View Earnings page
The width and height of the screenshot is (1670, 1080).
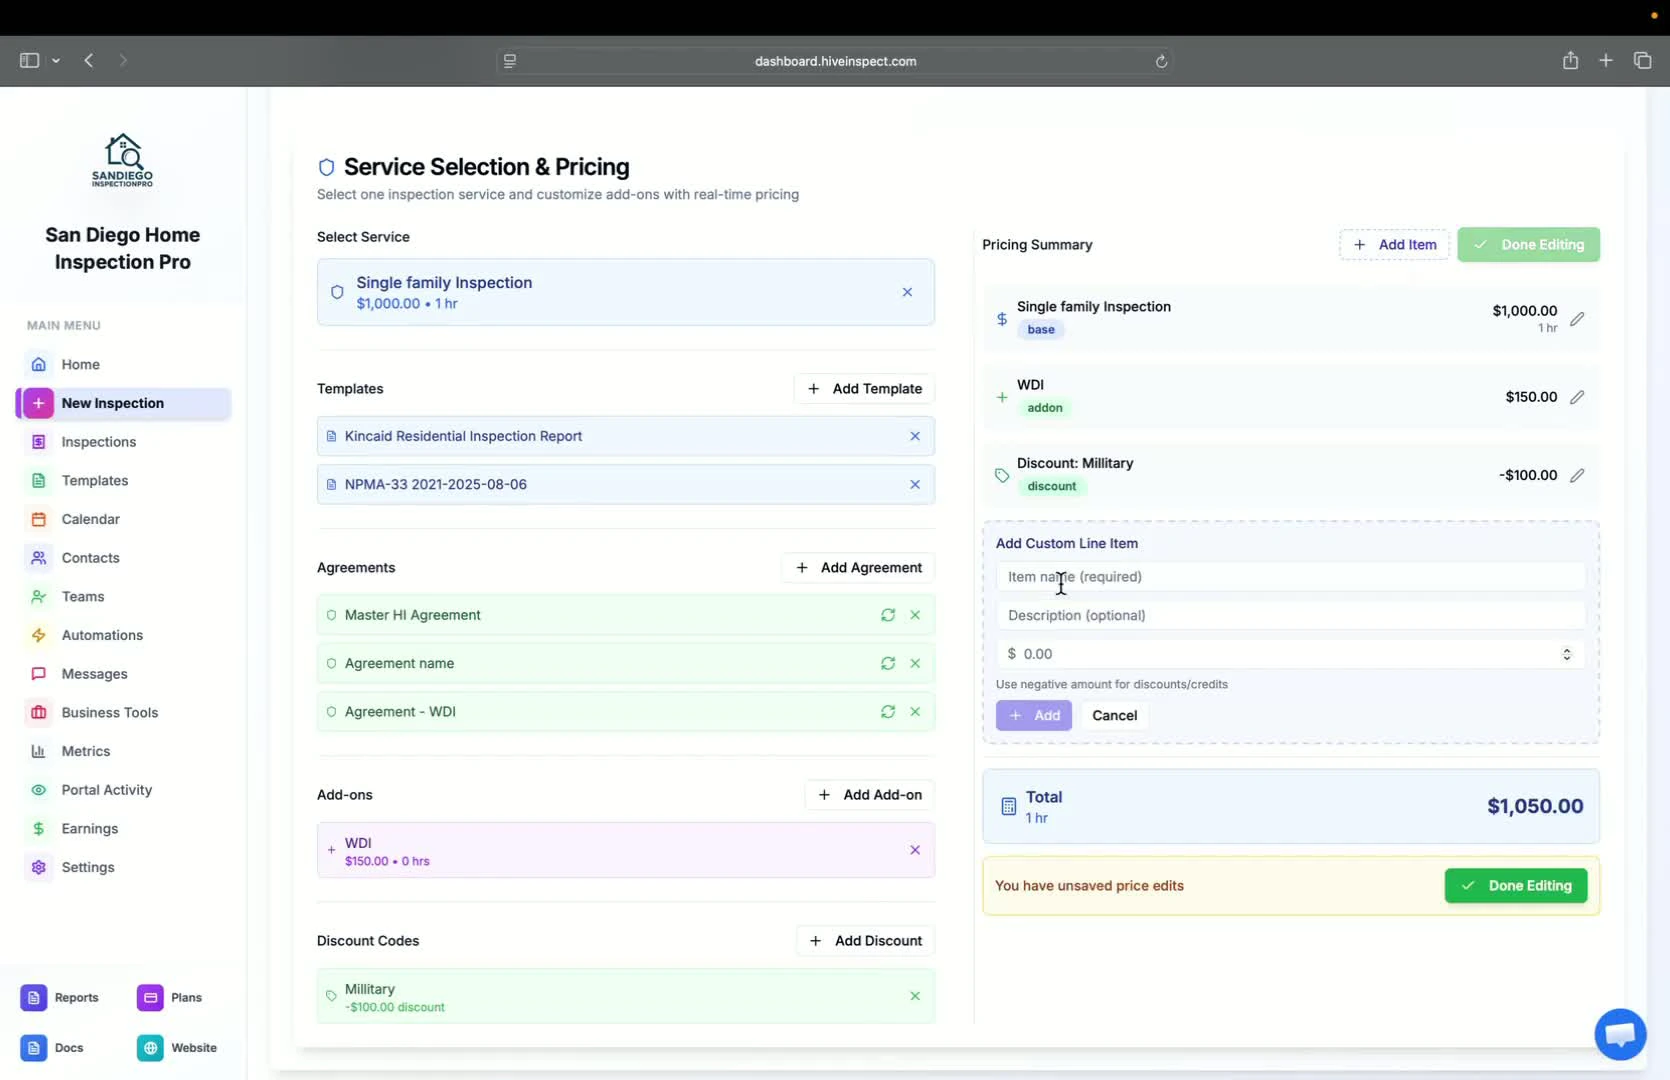[89, 829]
